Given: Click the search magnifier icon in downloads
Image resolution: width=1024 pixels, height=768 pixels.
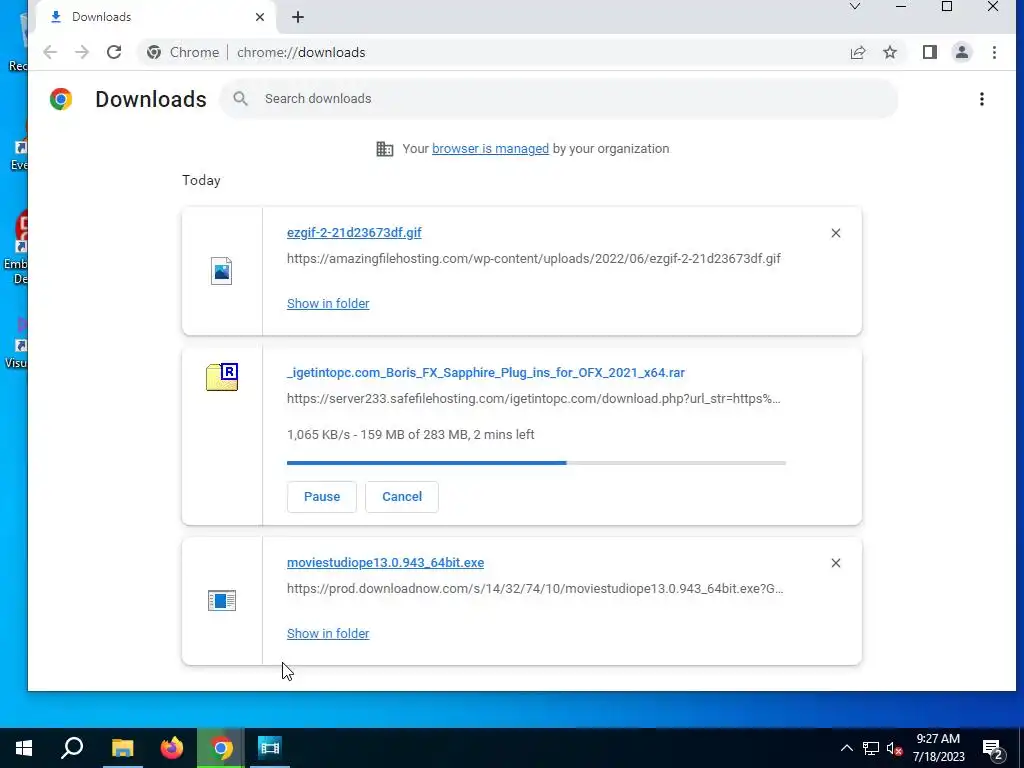Looking at the screenshot, I should pos(240,99).
